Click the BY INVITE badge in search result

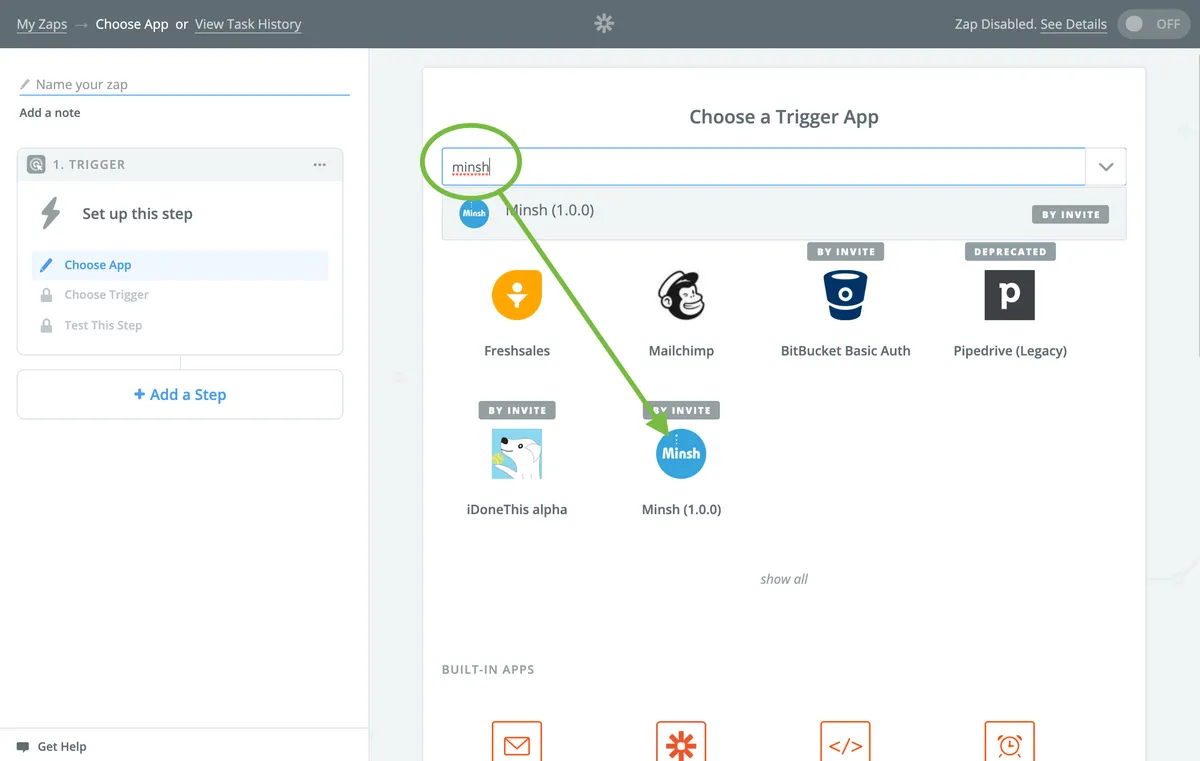[x=1070, y=214]
